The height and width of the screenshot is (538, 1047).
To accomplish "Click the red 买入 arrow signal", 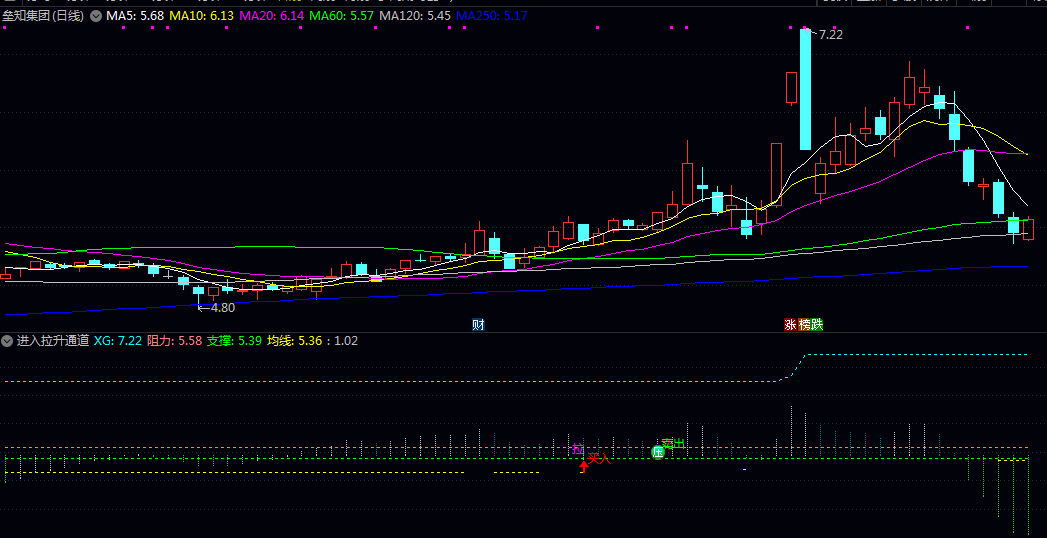I will 585,465.
